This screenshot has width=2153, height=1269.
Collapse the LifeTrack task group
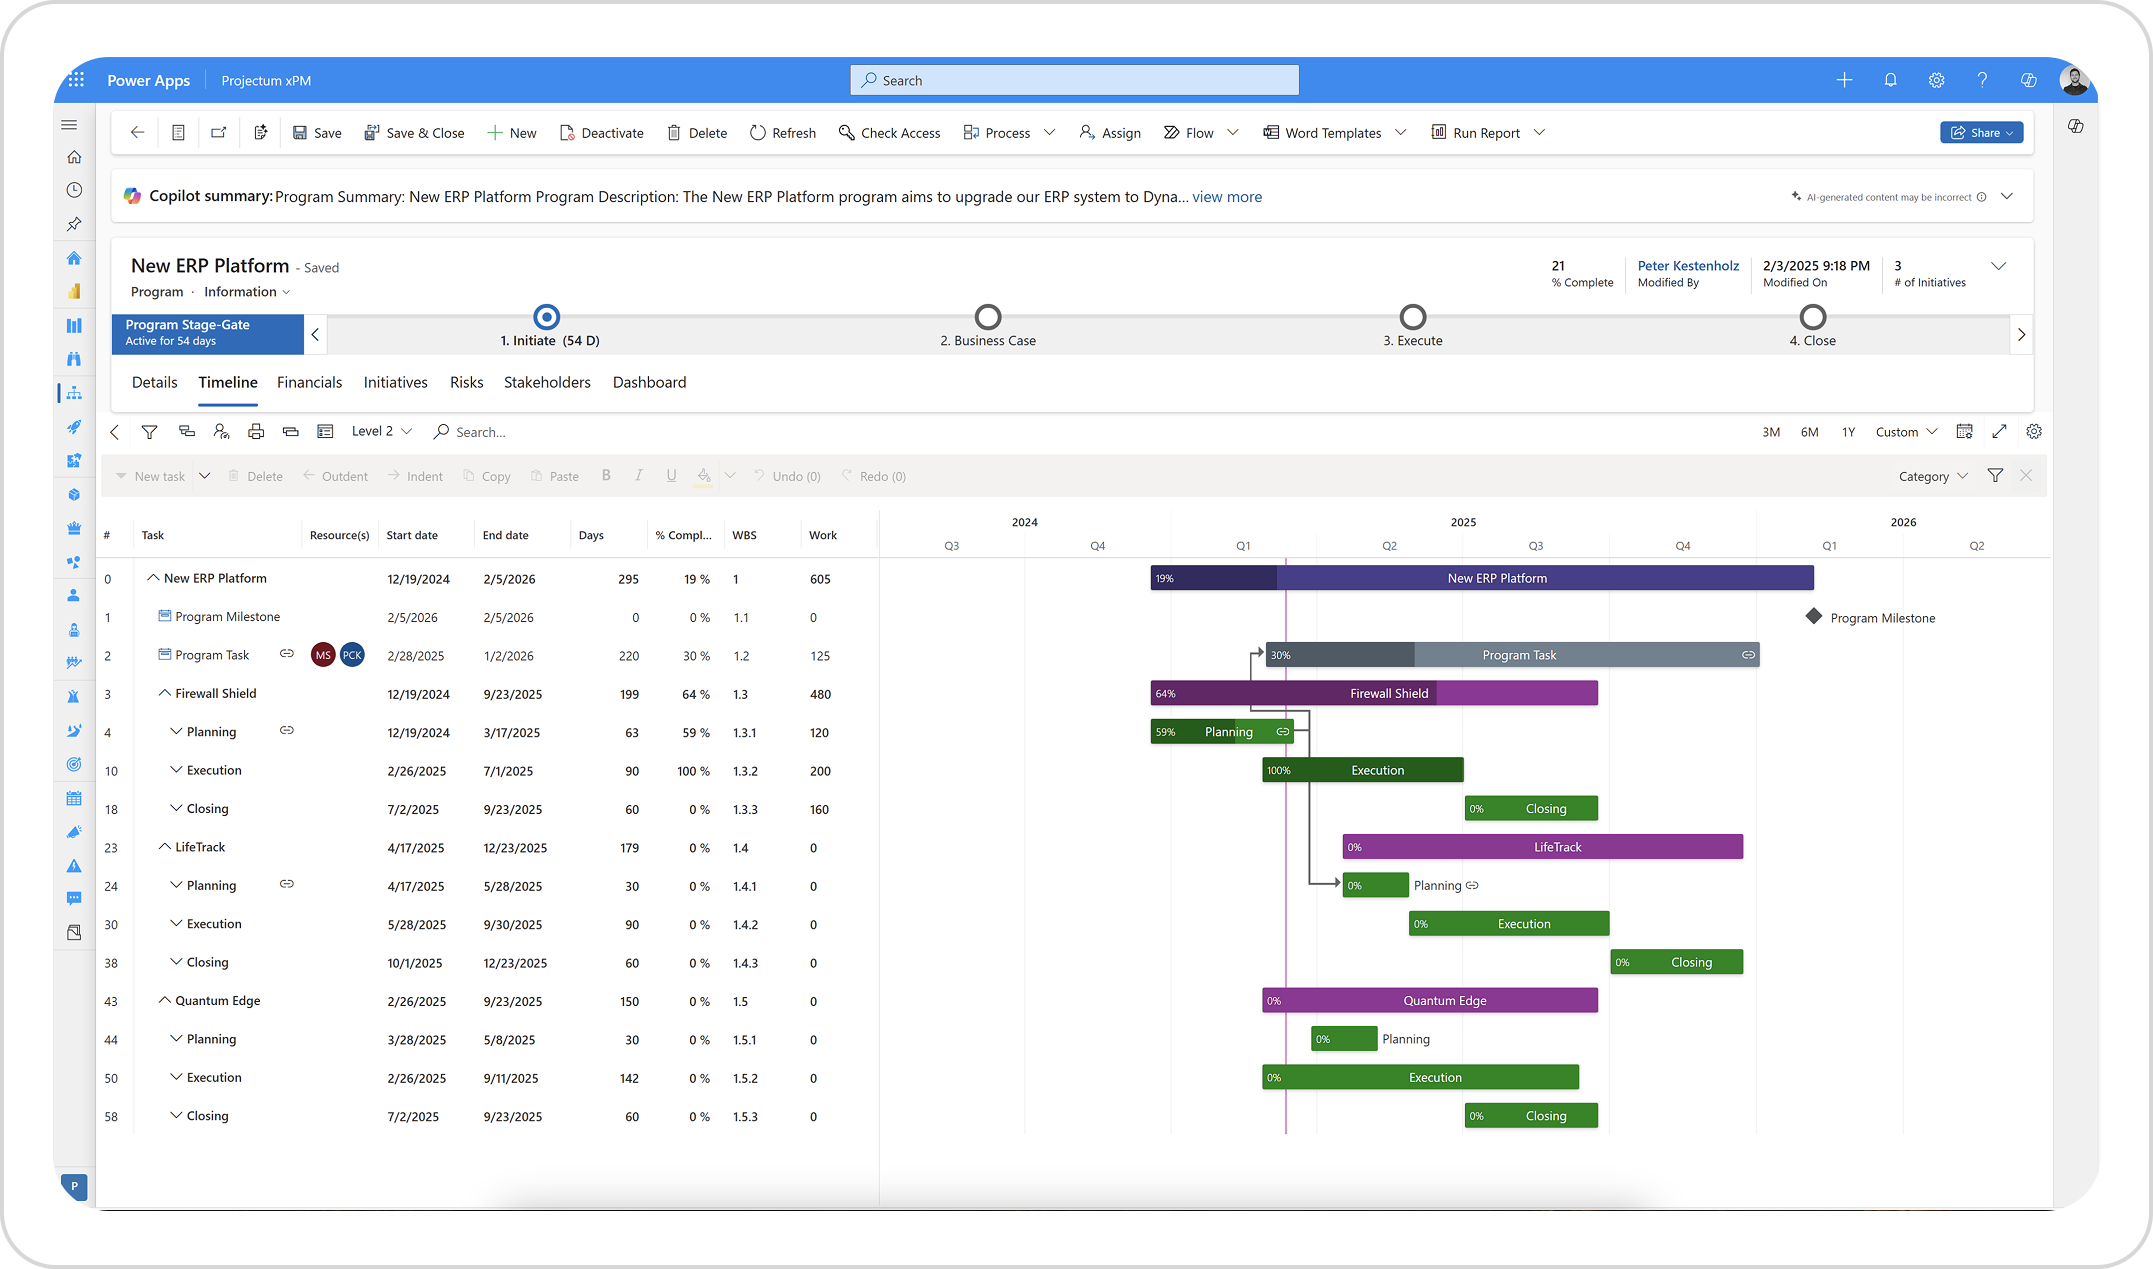point(165,846)
